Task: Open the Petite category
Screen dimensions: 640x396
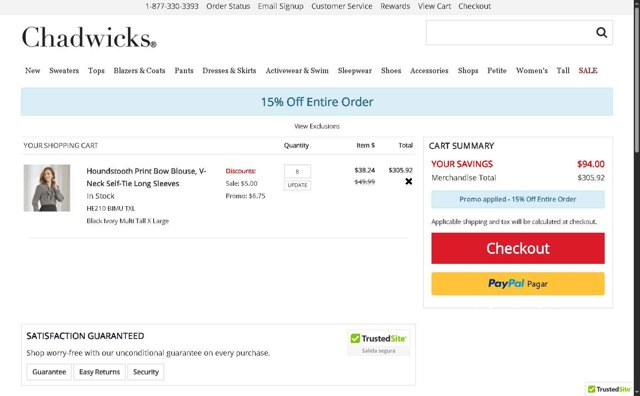Action: pos(497,71)
